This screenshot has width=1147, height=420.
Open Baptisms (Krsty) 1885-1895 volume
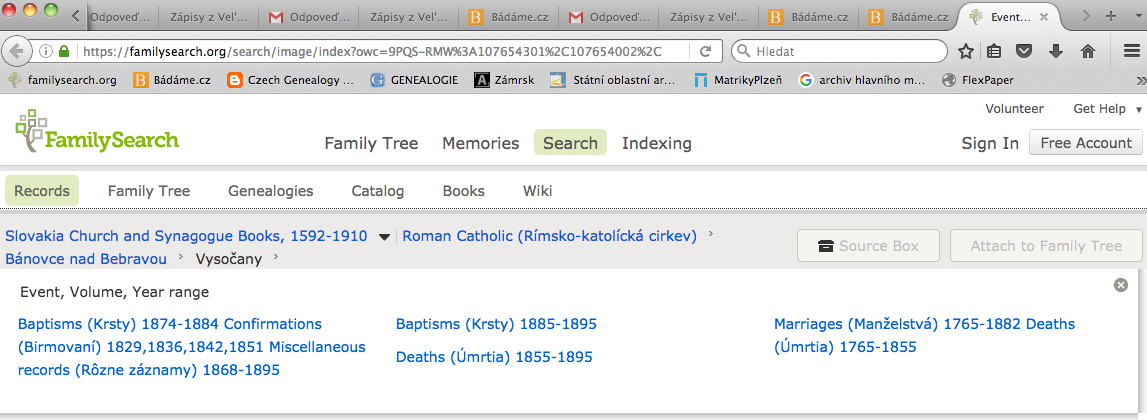(x=496, y=324)
